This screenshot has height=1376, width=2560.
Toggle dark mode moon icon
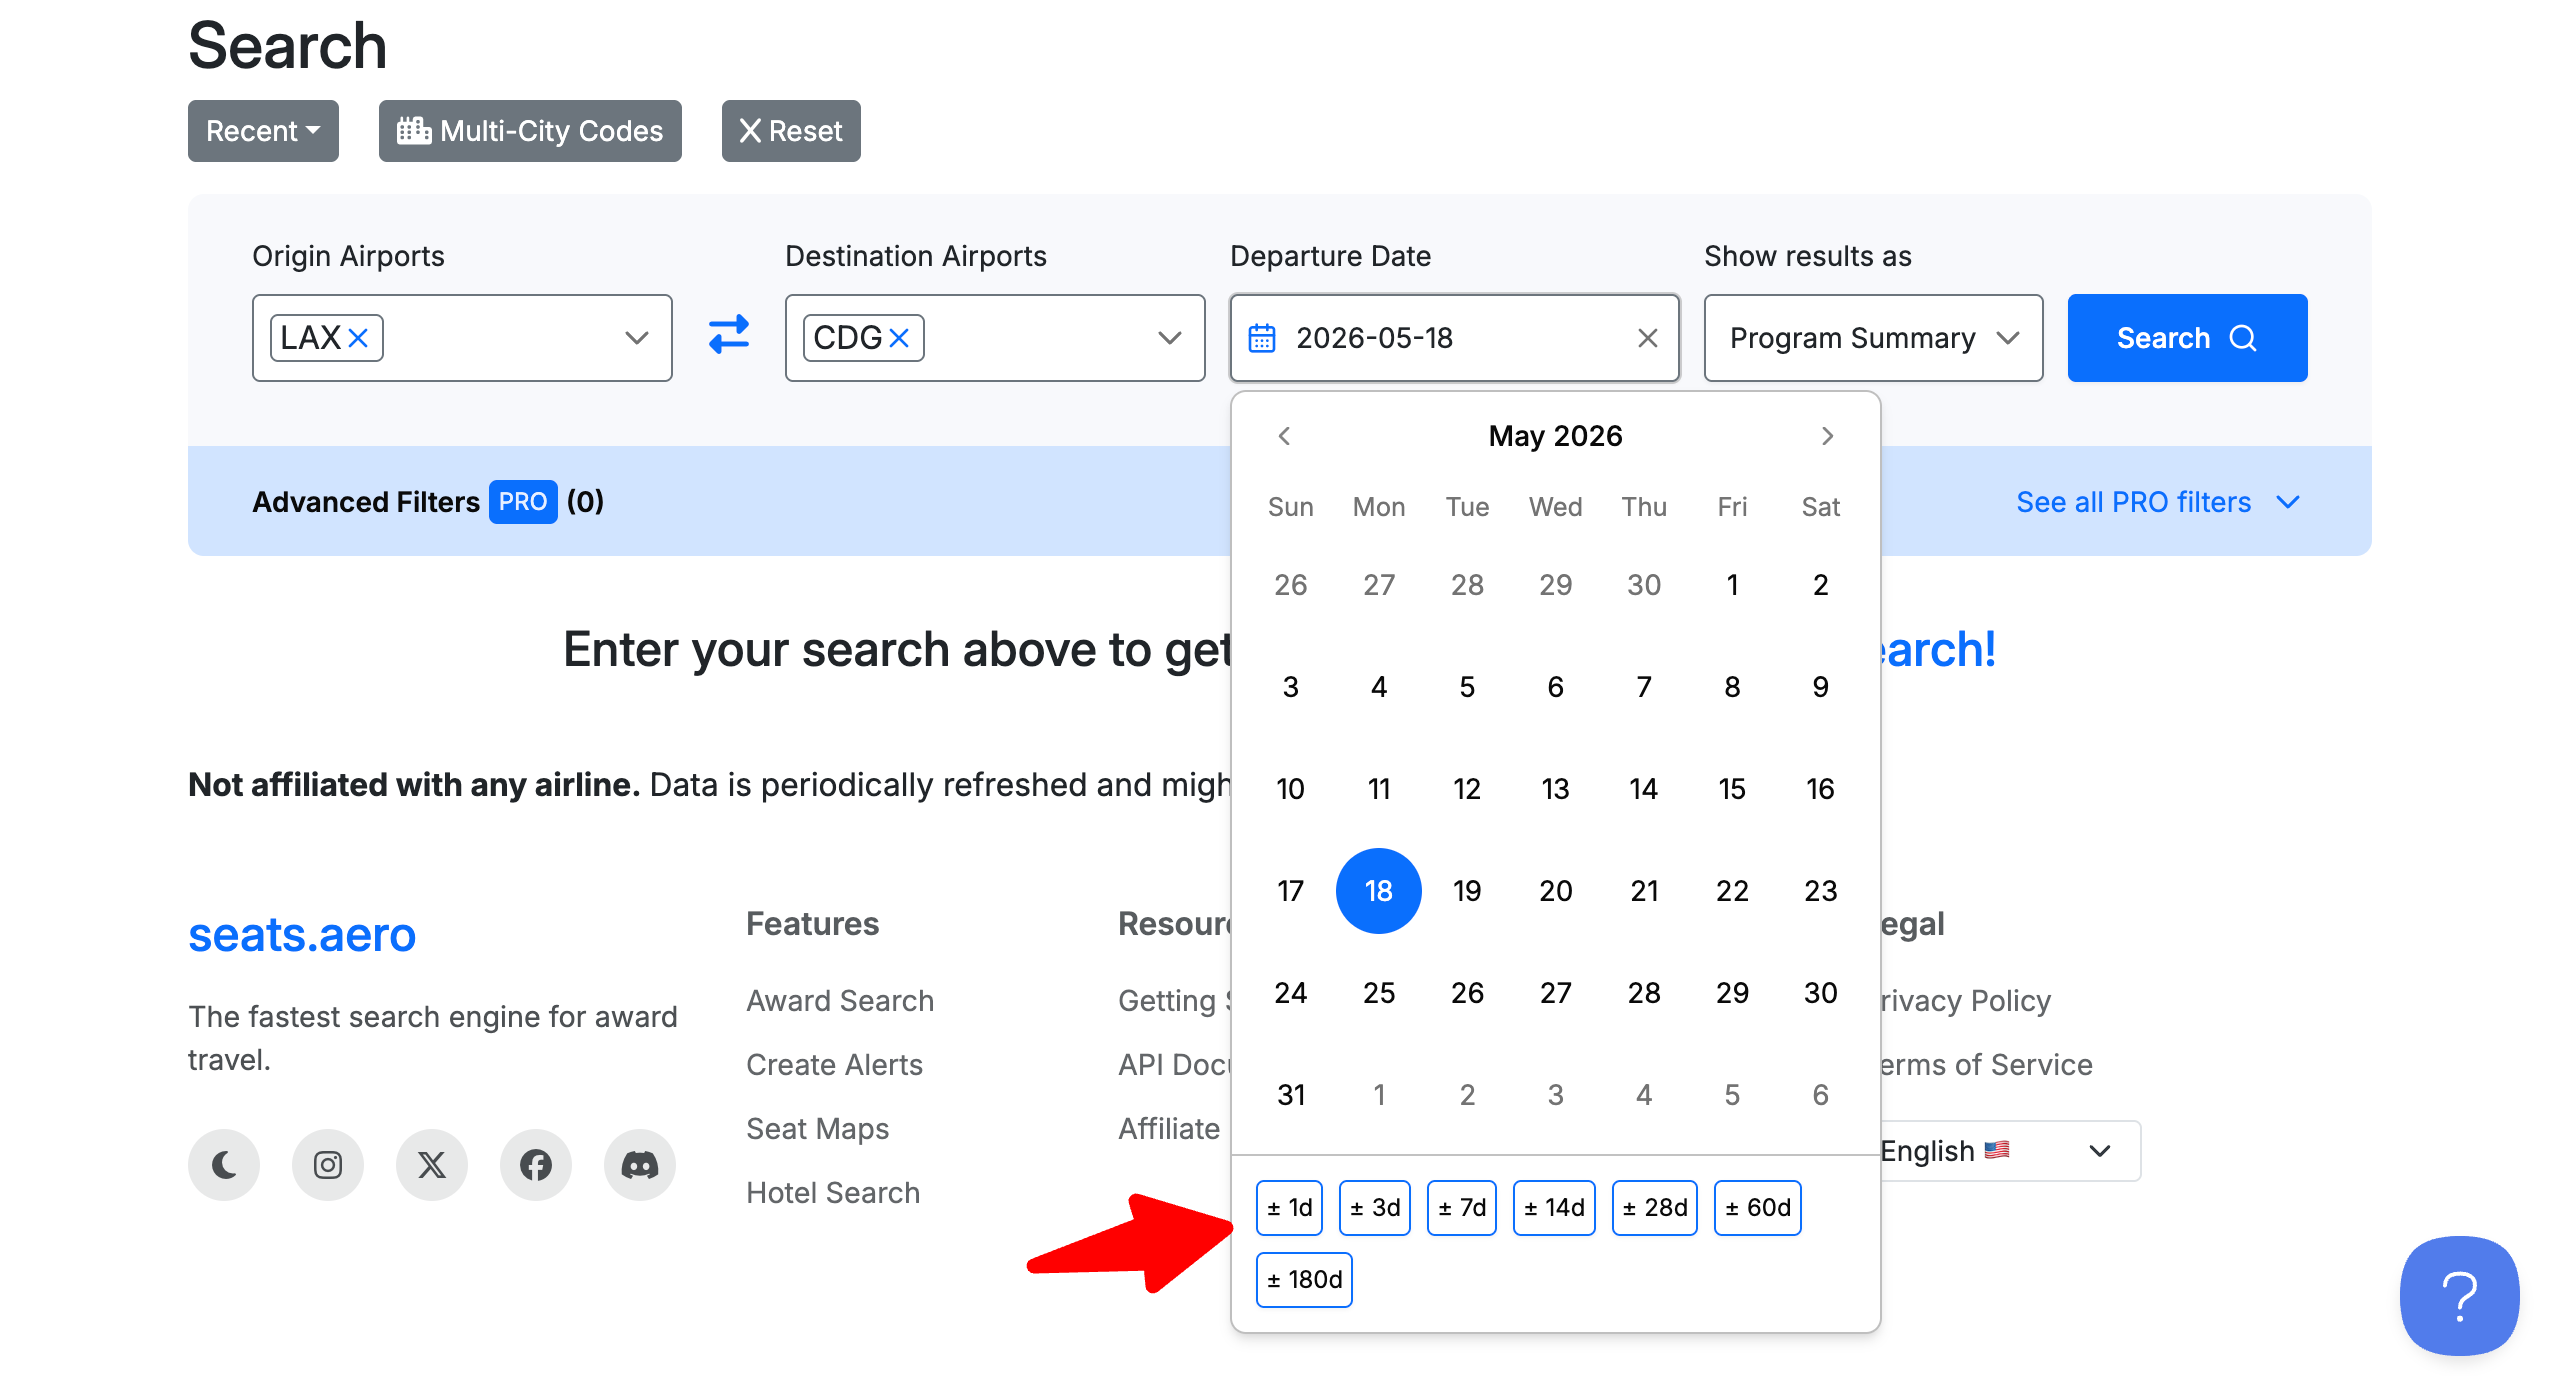point(224,1164)
